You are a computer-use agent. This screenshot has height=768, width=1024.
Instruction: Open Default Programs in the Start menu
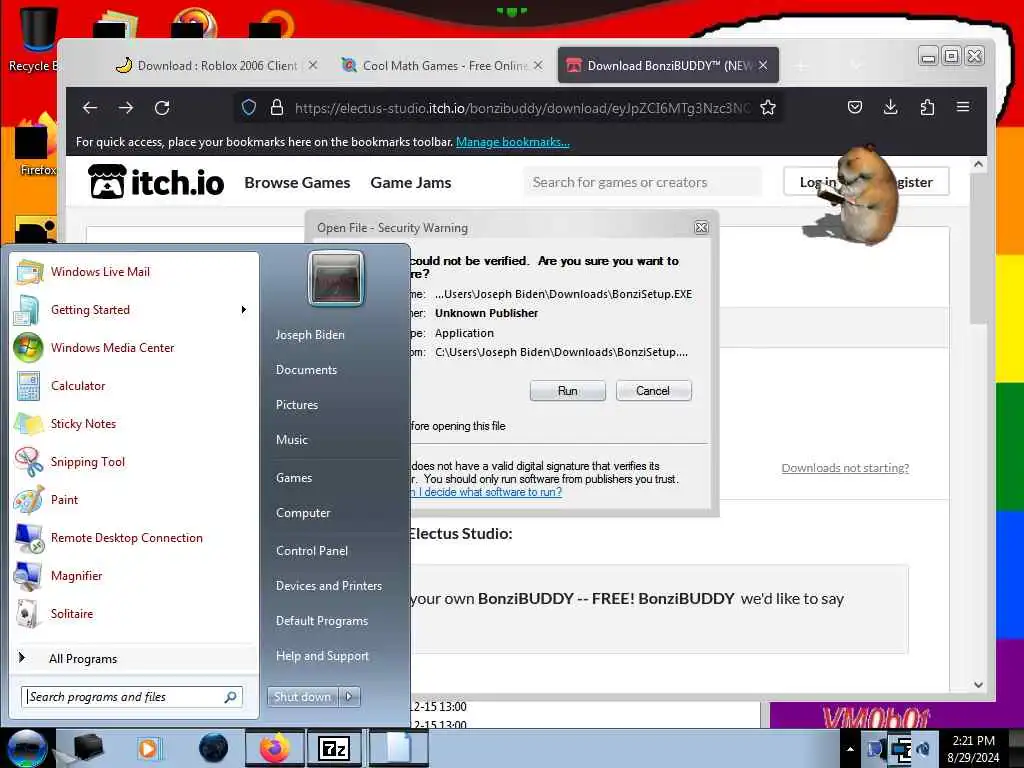pos(322,621)
